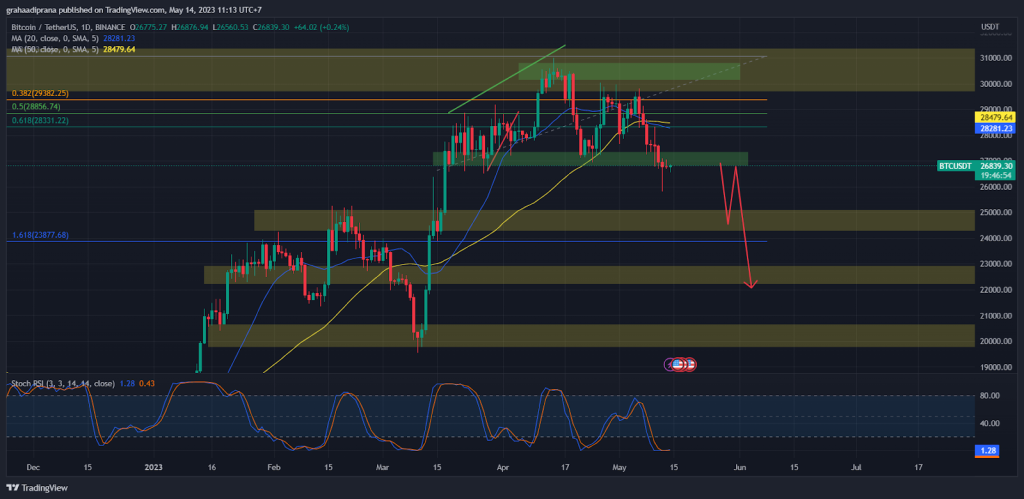Click the blue 28281.23 axis price tag
The width and height of the screenshot is (1024, 499).
pyautogui.click(x=995, y=129)
